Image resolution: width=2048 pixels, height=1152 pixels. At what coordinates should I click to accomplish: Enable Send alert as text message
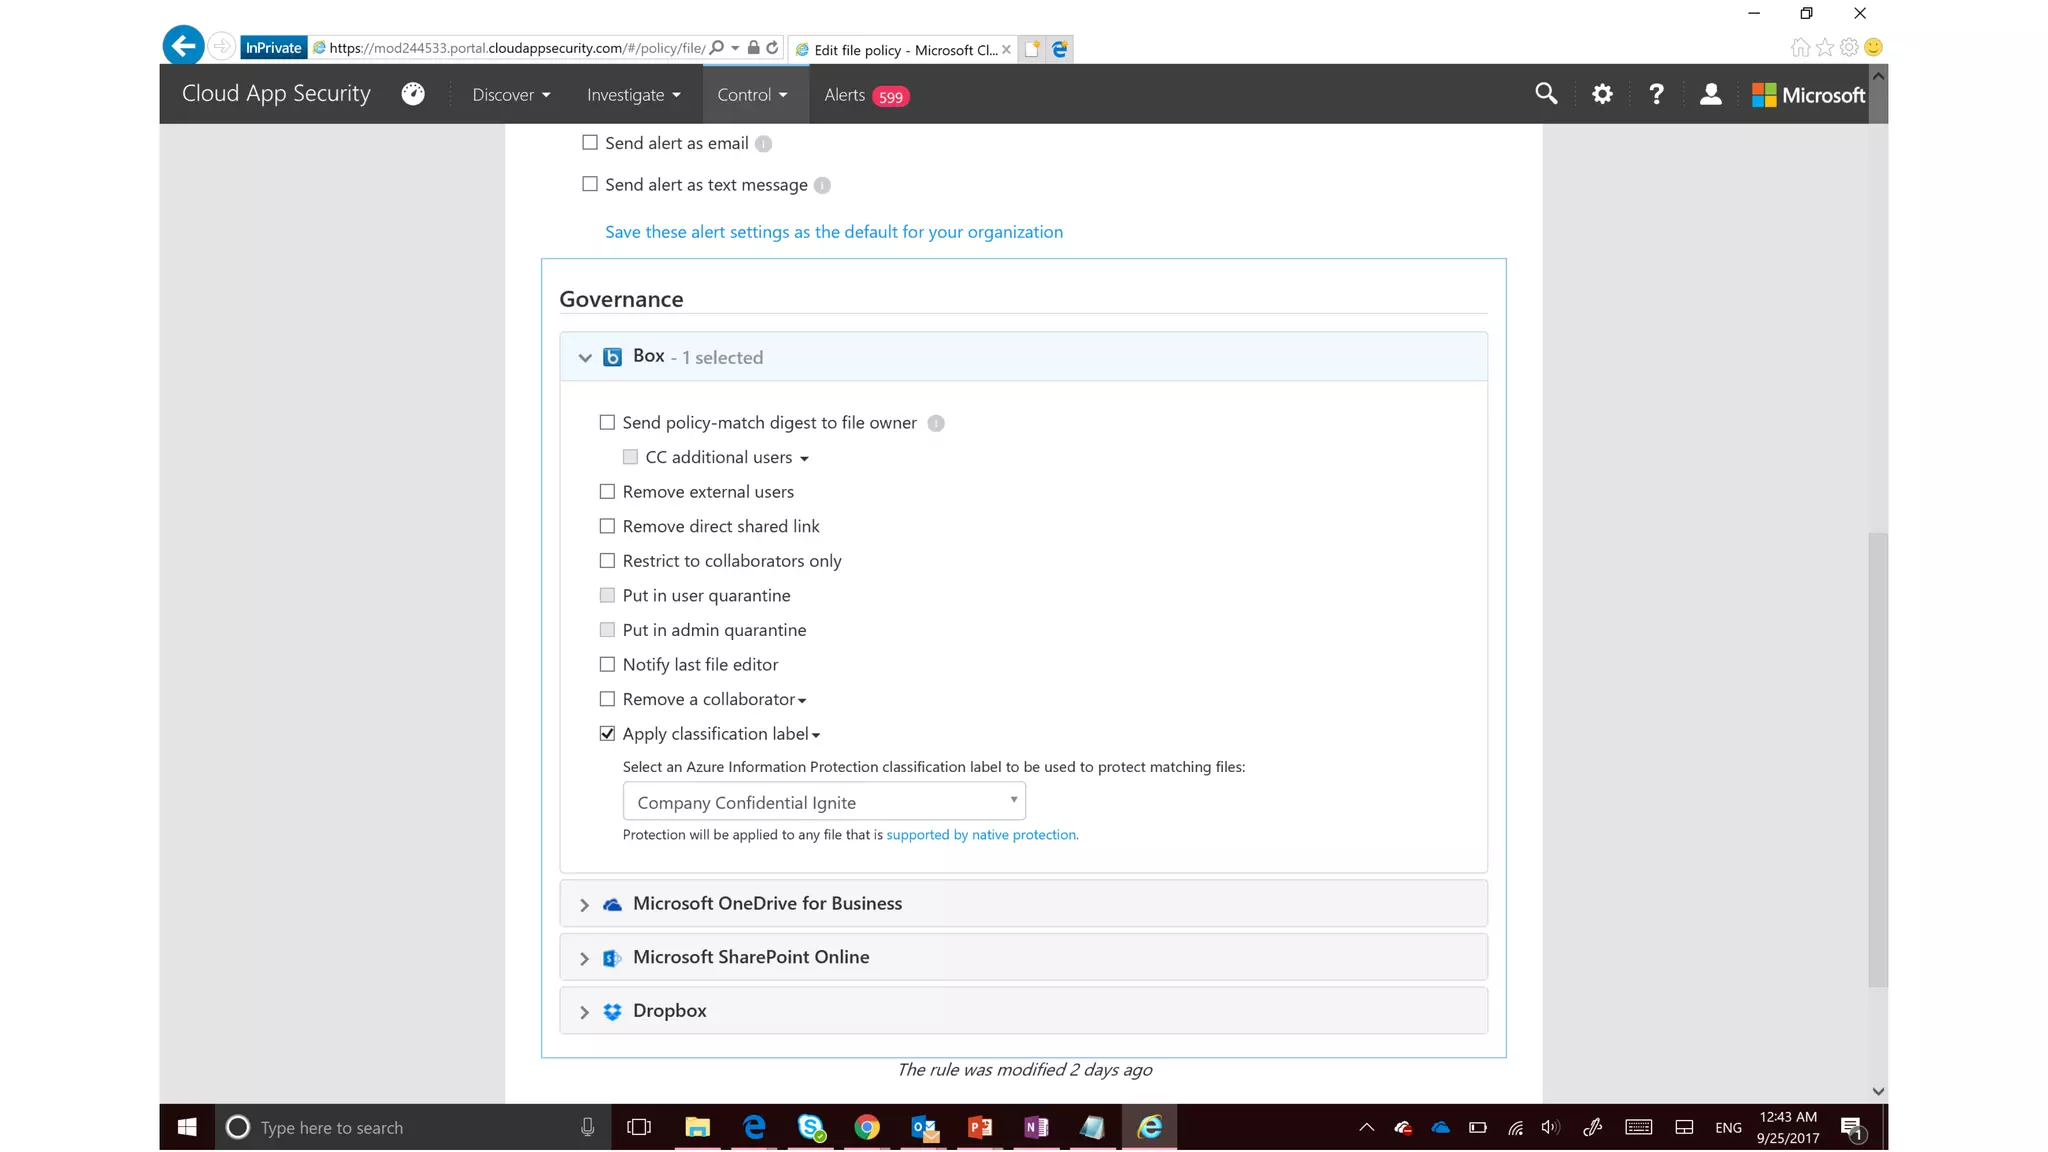(x=590, y=184)
